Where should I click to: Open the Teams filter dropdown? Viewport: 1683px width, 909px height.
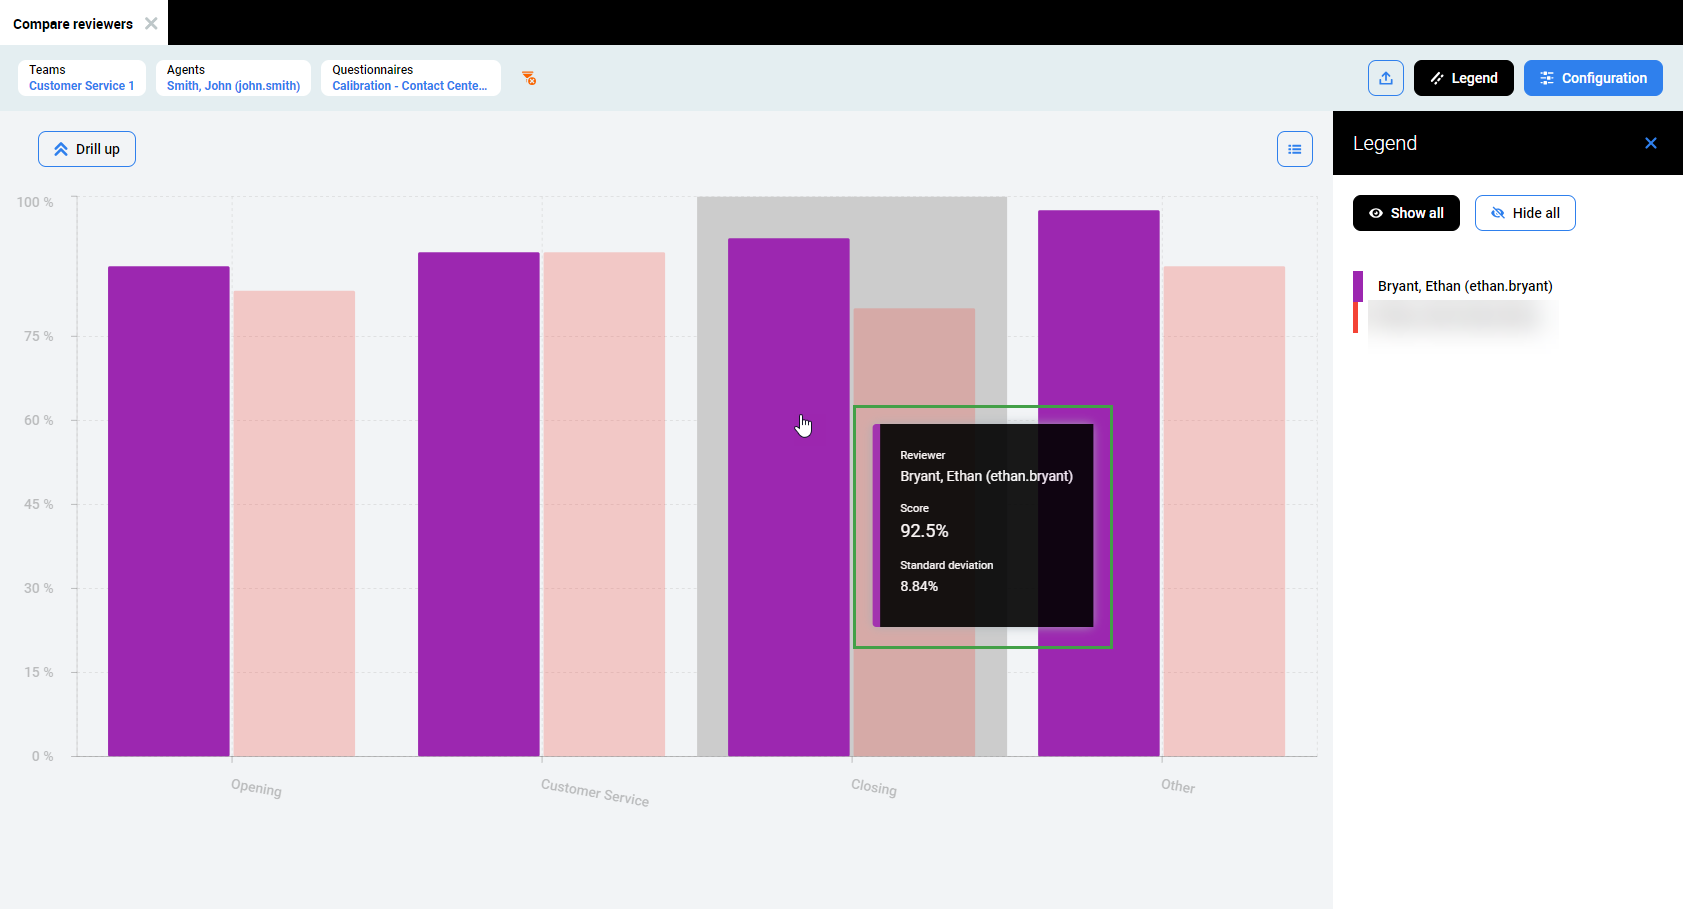[x=82, y=78]
